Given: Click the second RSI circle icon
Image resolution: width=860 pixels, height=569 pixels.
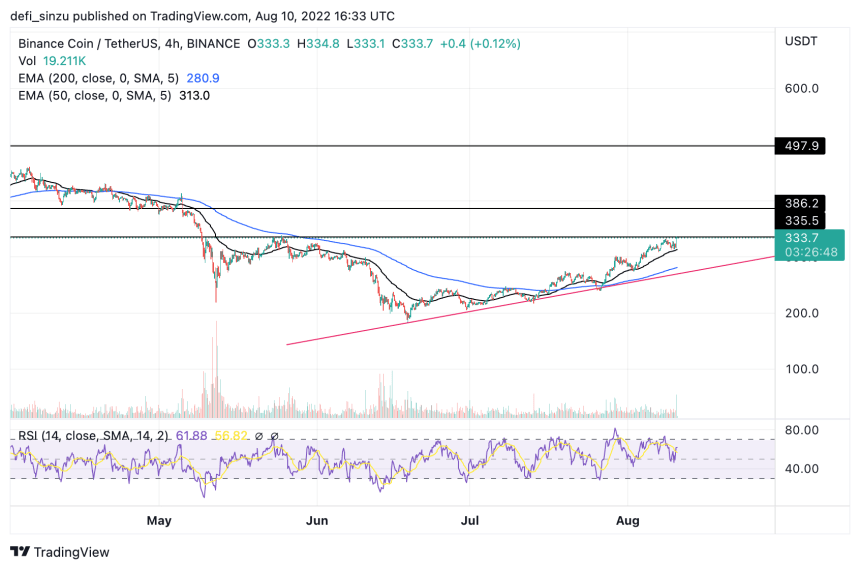Looking at the screenshot, I should 274,436.
